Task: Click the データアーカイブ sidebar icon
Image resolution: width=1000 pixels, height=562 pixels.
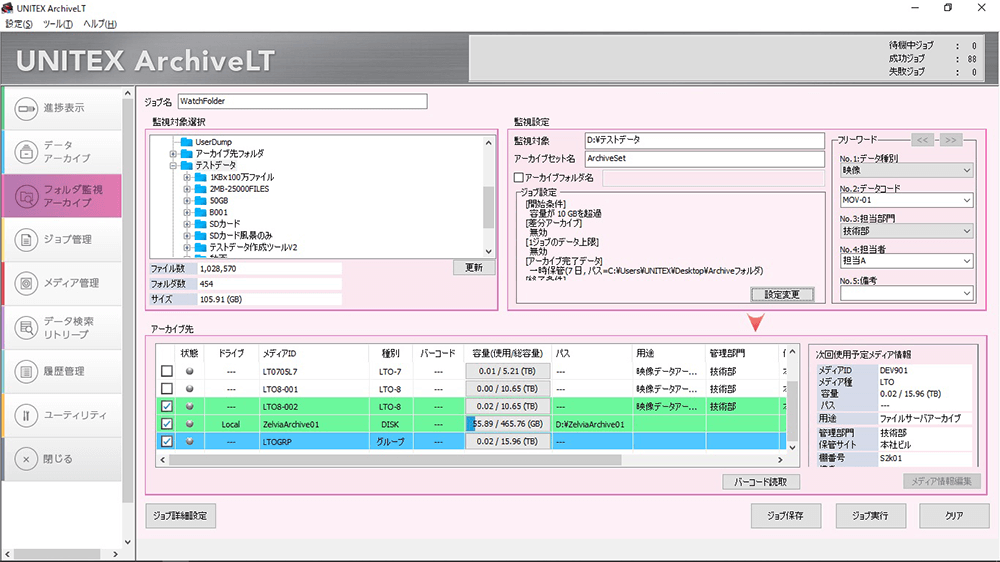Action: click(x=26, y=152)
